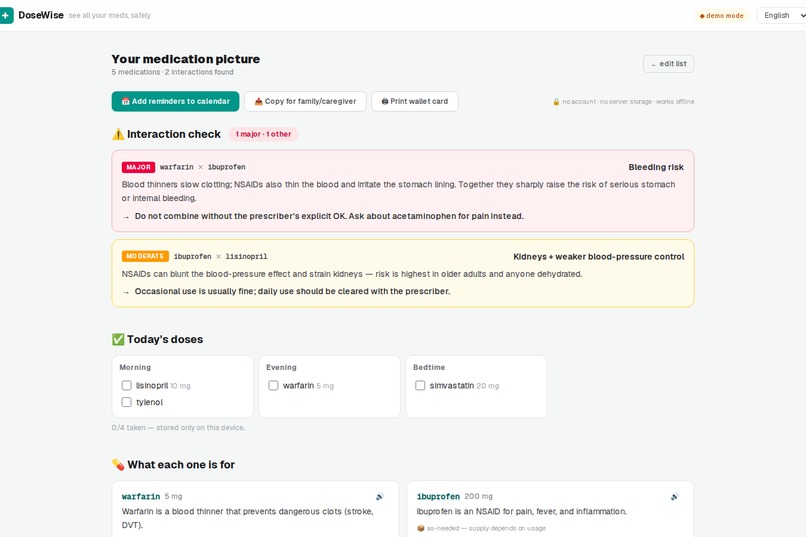
Task: Click Your medication picture heading
Action: [x=186, y=59]
